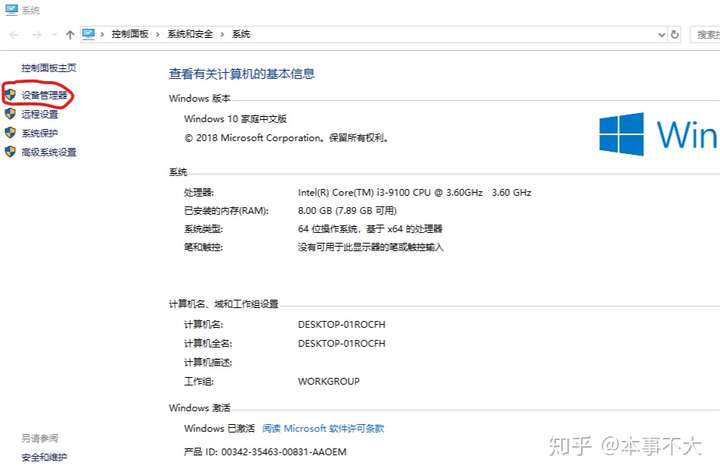This screenshot has height=475, width=720.
Task: Click the Windows logo graphic
Action: coord(621,134)
